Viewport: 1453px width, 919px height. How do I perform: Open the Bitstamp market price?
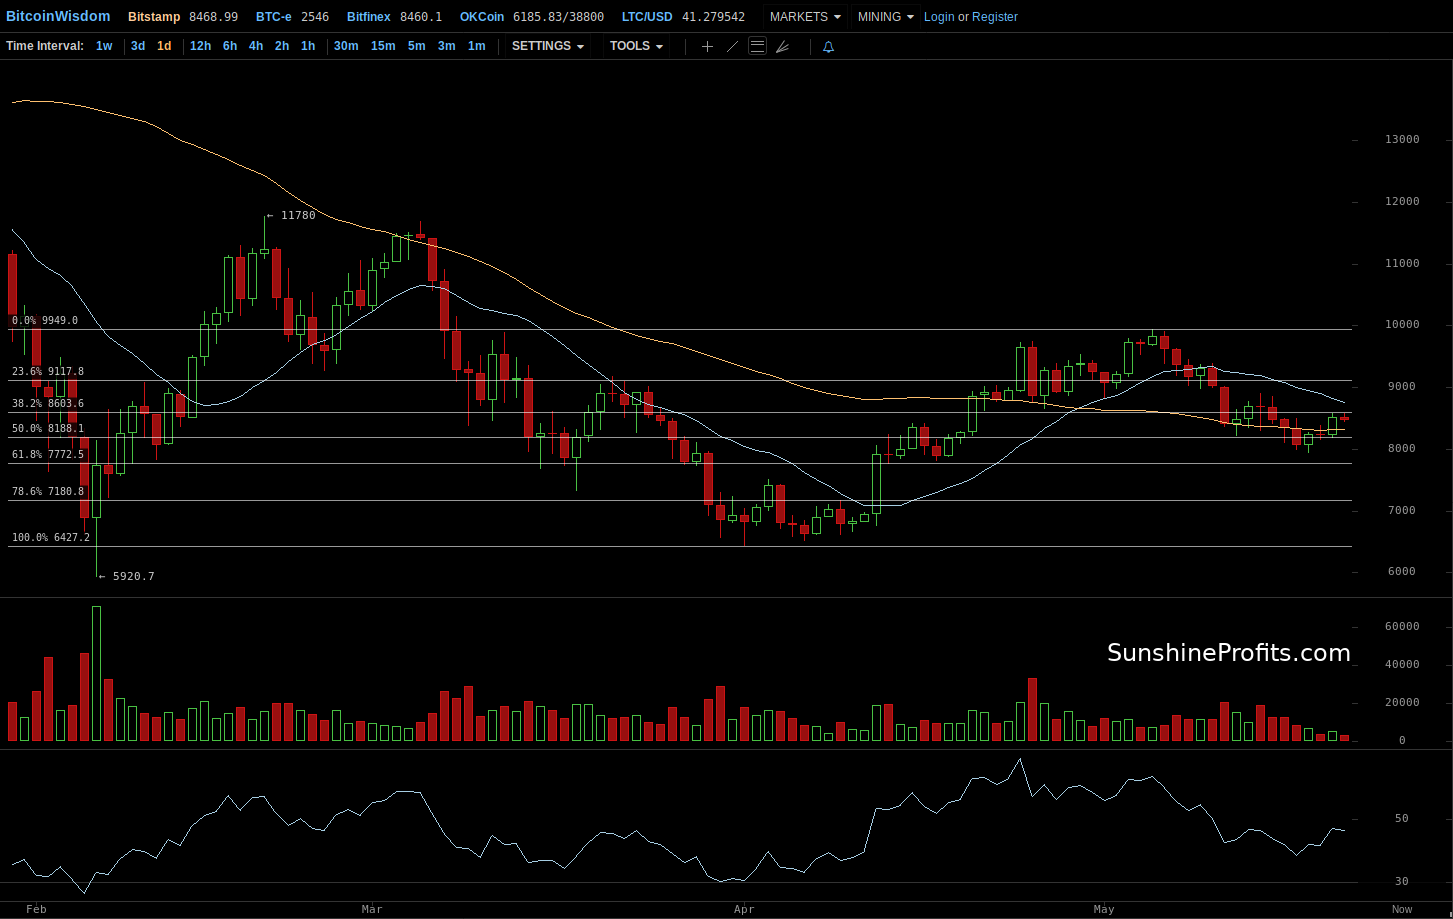183,17
